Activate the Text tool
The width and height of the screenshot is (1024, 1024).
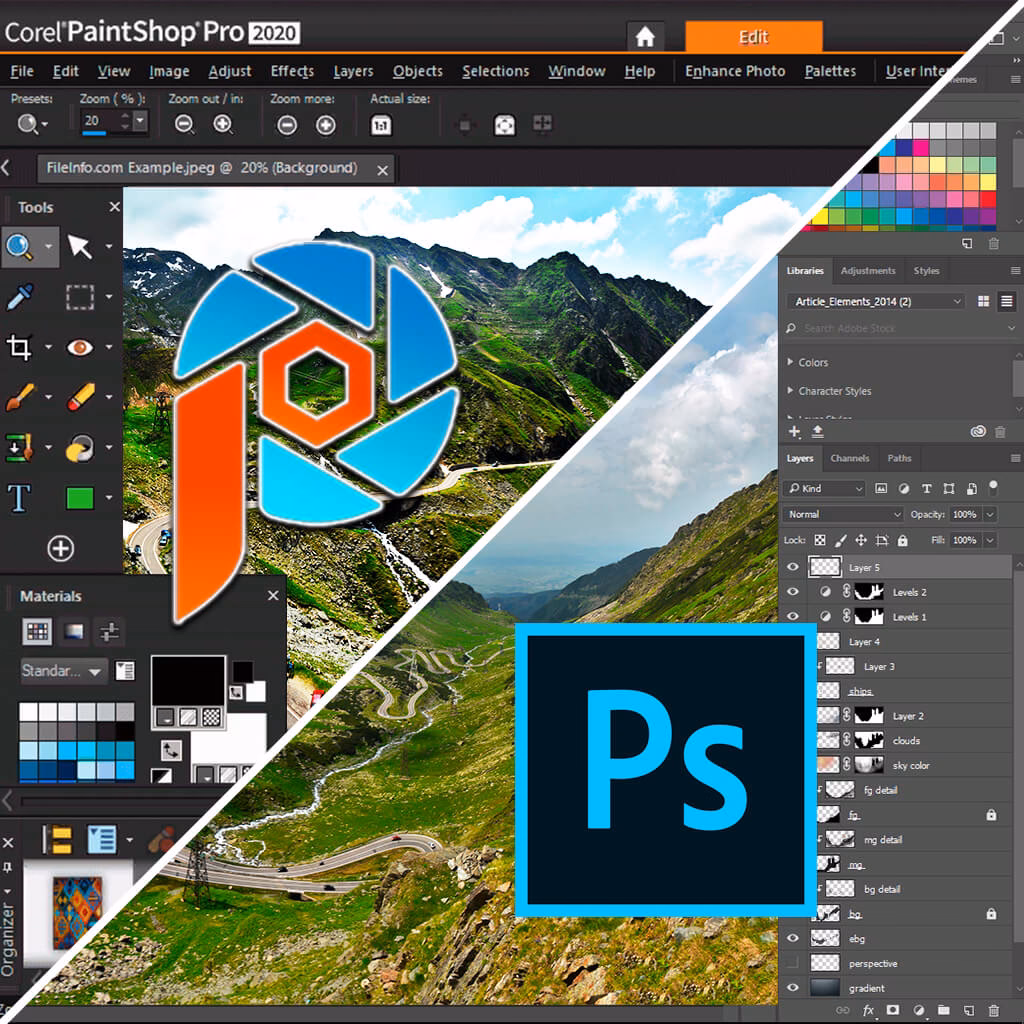(x=18, y=496)
